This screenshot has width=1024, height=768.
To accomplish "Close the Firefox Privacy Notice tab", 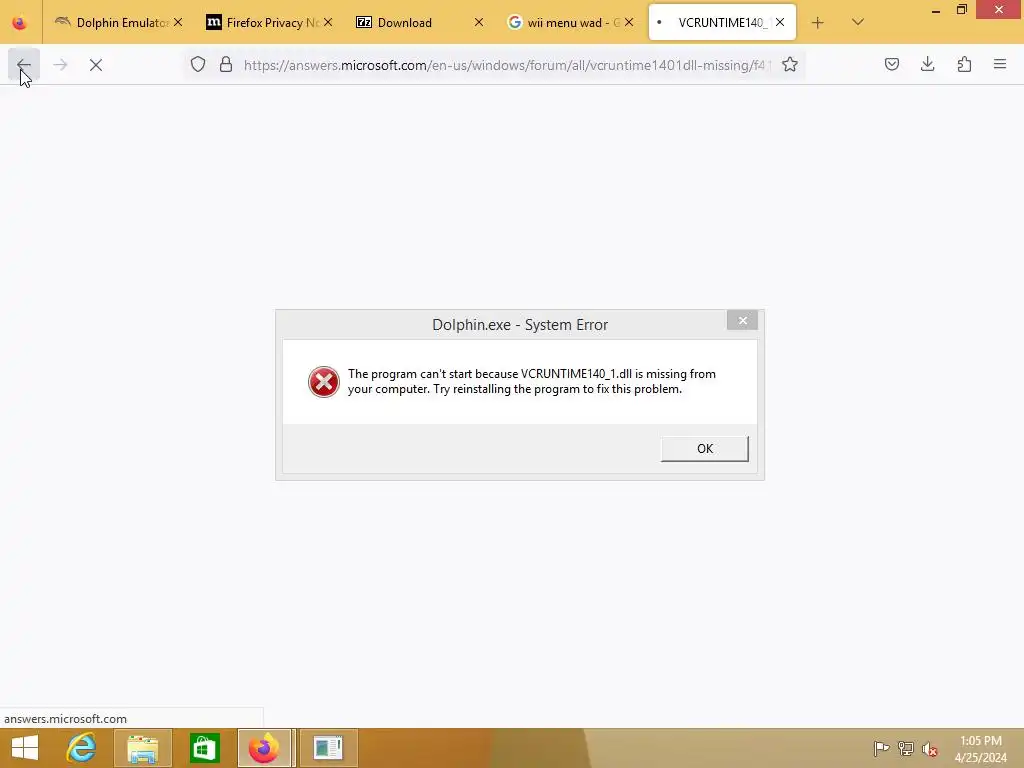I will click(328, 22).
